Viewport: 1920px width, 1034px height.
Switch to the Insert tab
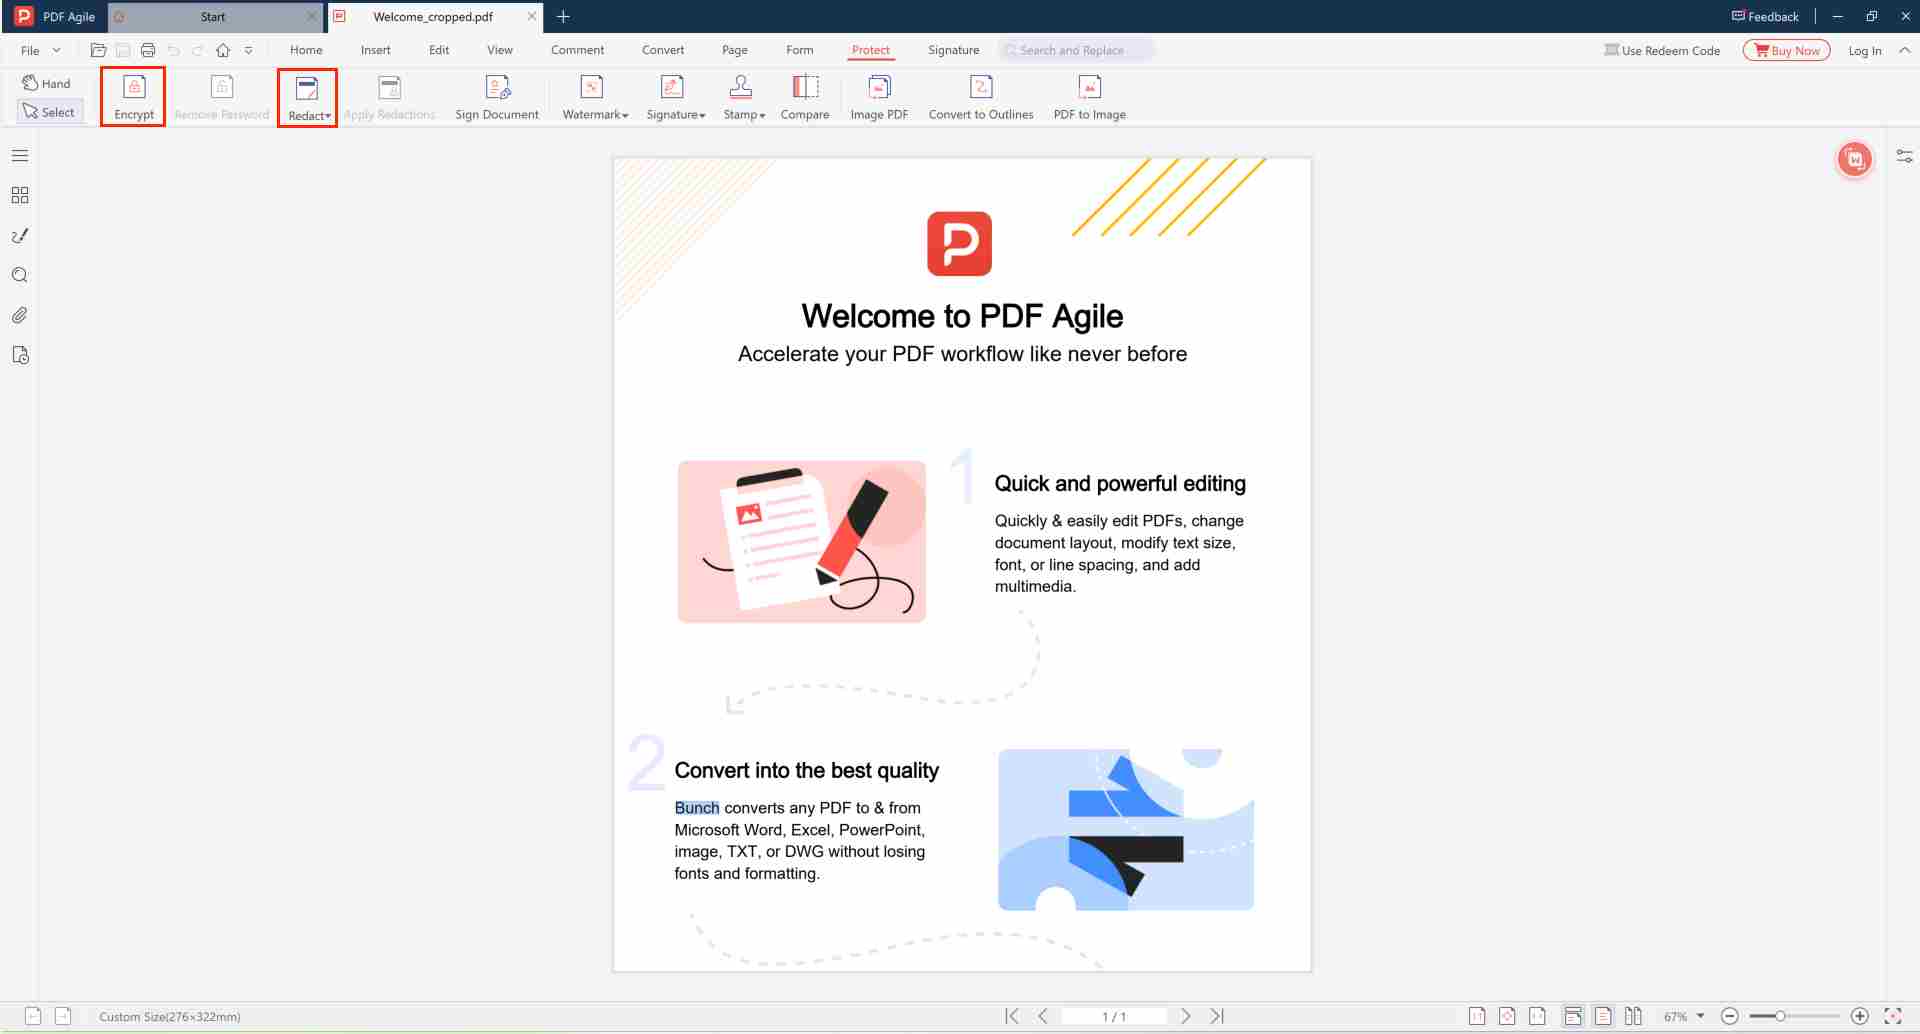pyautogui.click(x=375, y=50)
